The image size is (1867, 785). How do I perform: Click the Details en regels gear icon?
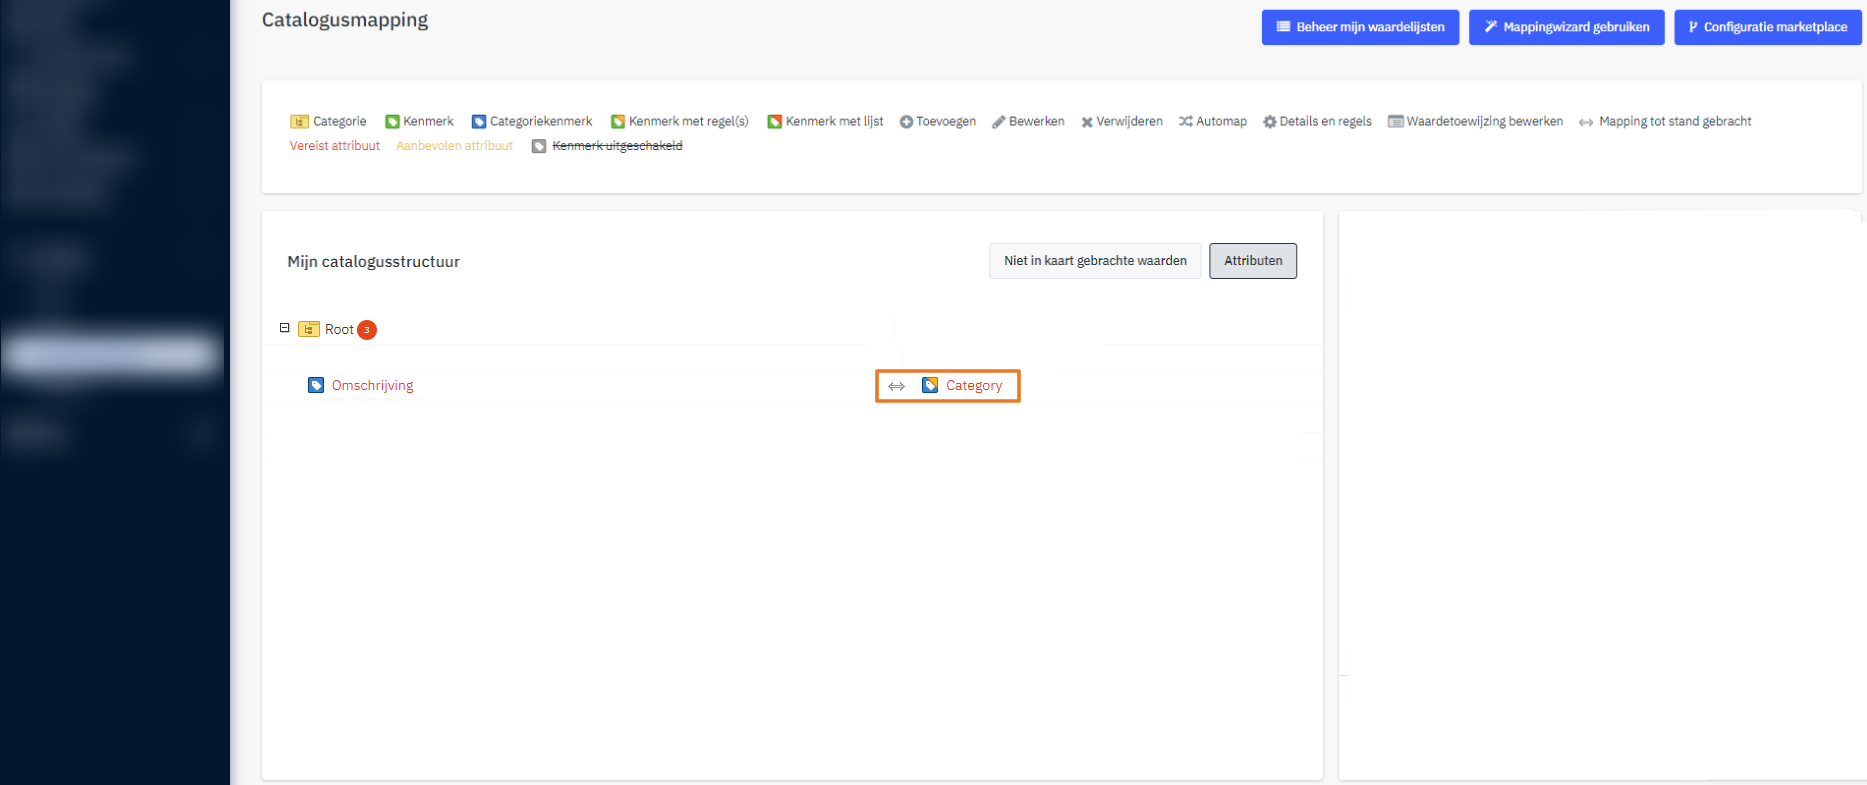pos(1269,122)
